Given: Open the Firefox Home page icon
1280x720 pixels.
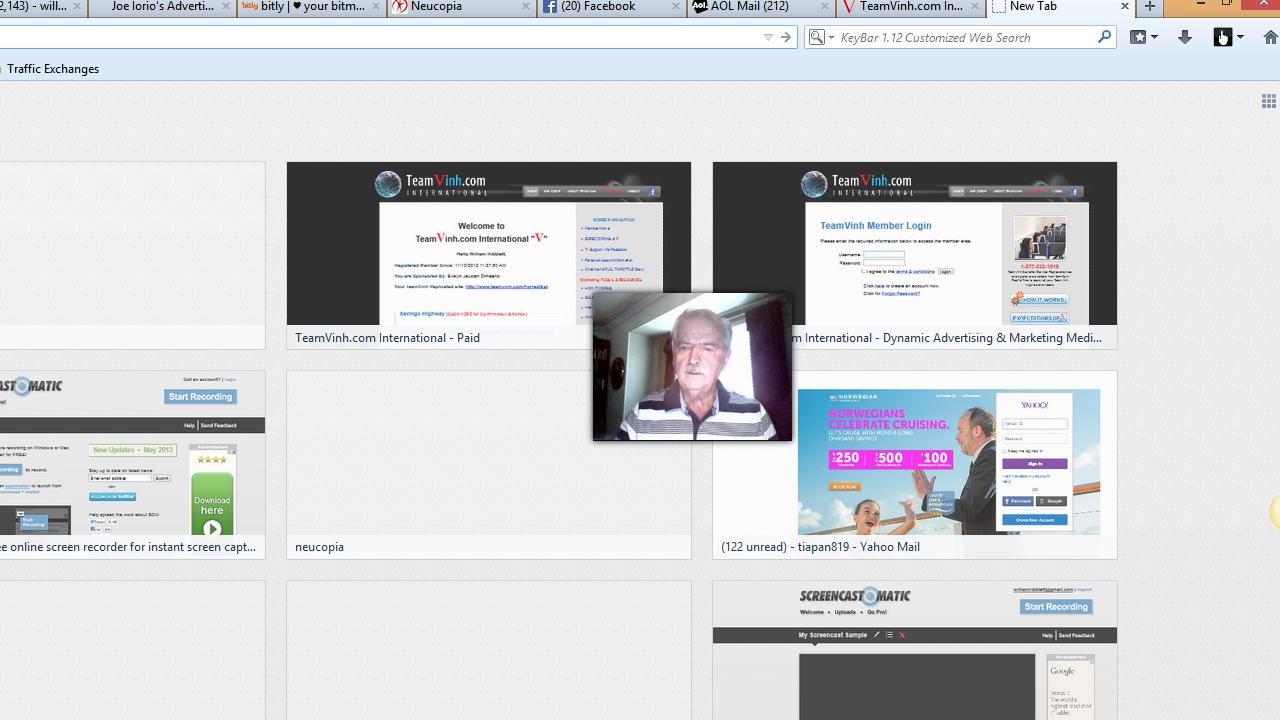Looking at the screenshot, I should click(x=1271, y=37).
